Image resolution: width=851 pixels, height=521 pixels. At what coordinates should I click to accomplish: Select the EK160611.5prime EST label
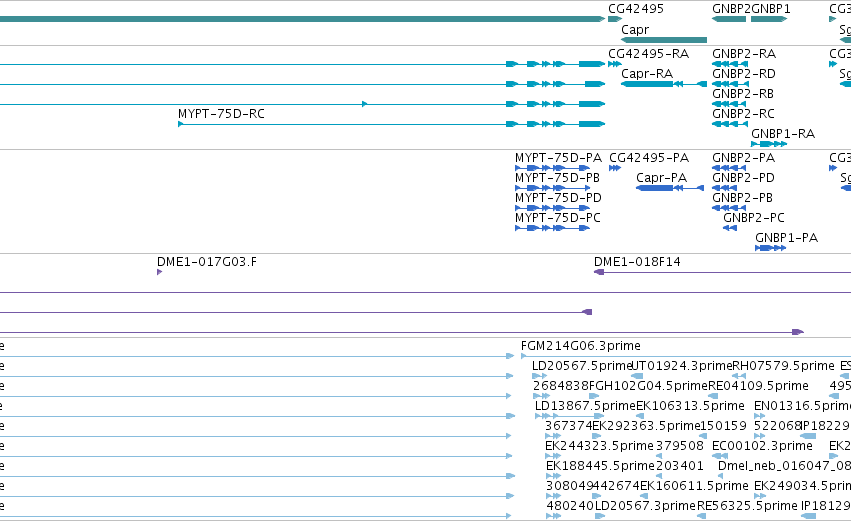pos(694,486)
